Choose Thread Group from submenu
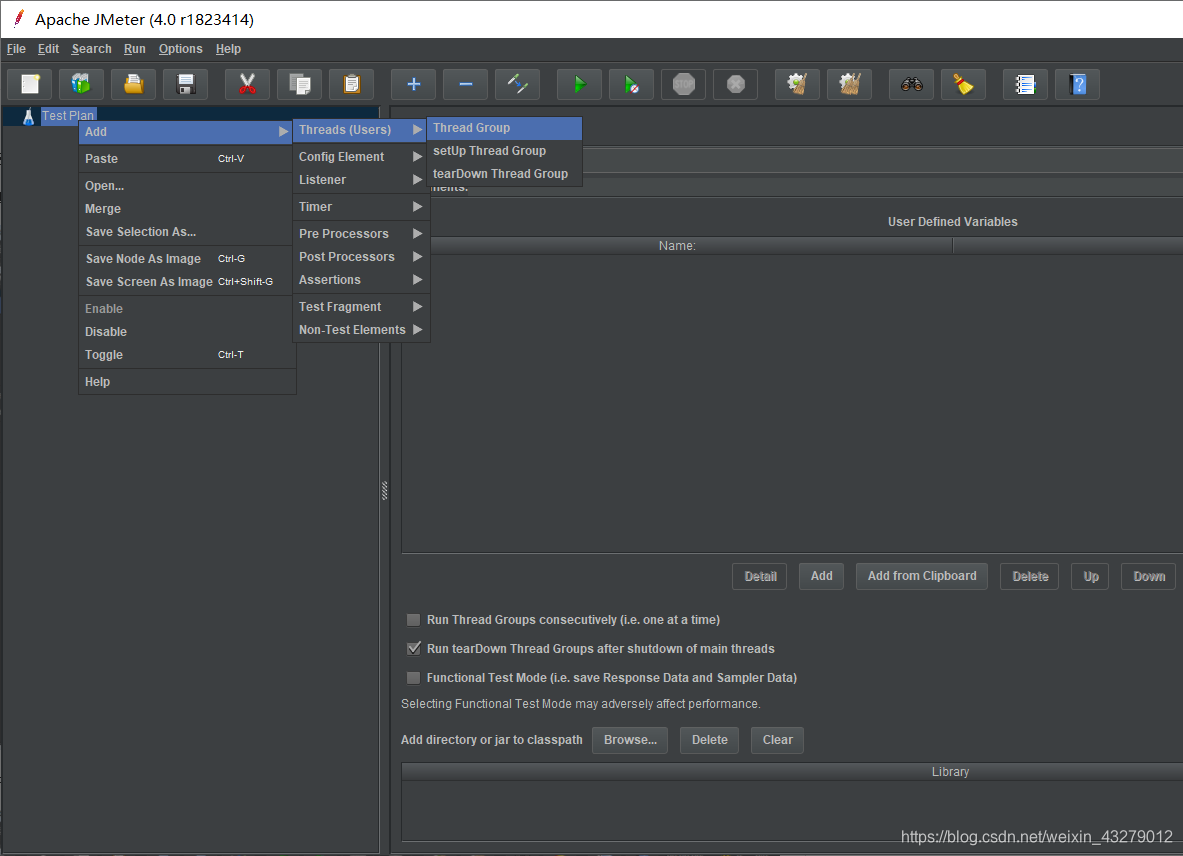 504,128
